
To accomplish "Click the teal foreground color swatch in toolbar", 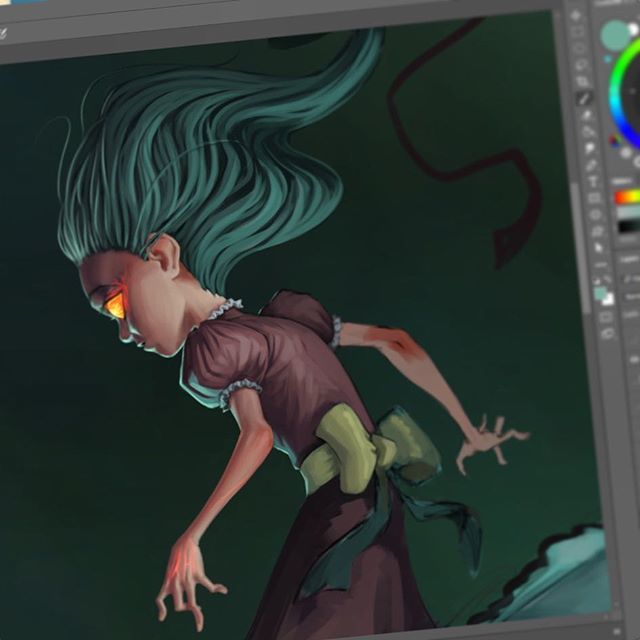I will click(599, 293).
